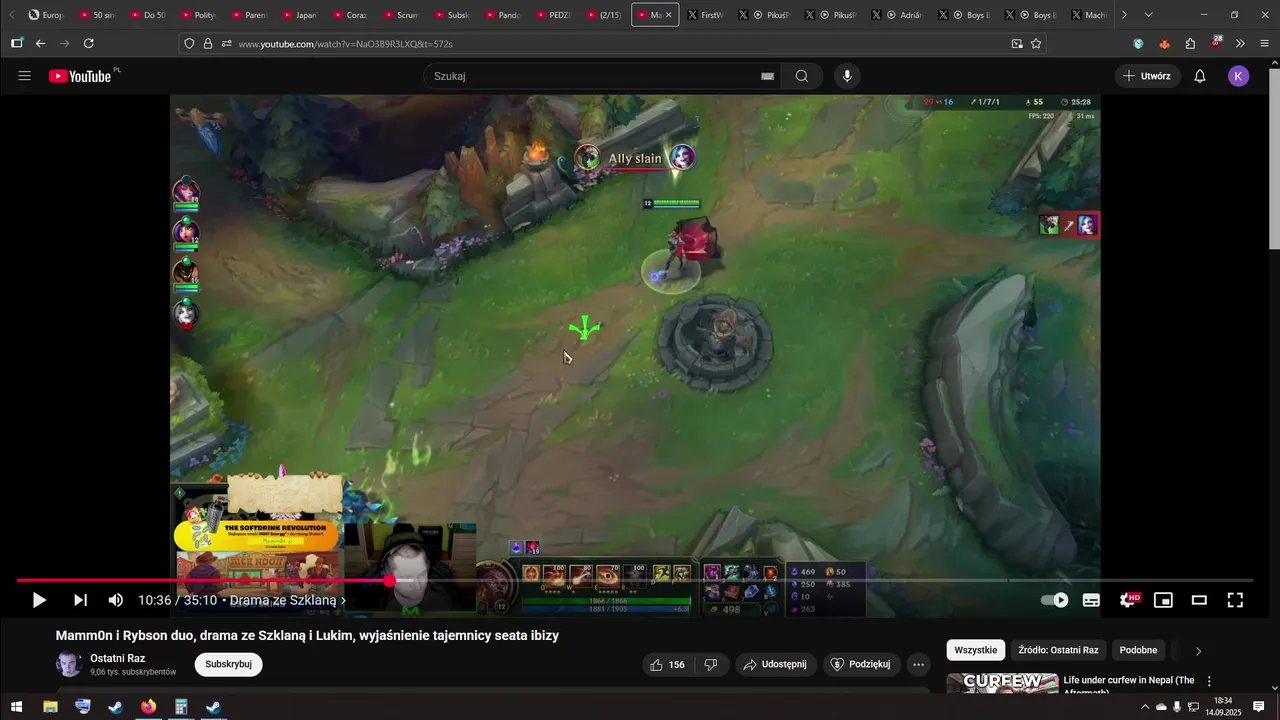Open options for the Nepal curfew video
Screen dimensions: 1280x720
point(1209,681)
